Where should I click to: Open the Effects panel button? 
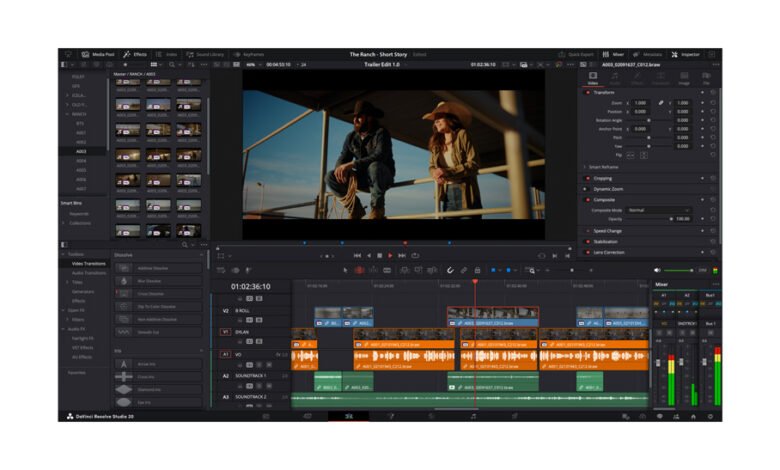[x=135, y=54]
